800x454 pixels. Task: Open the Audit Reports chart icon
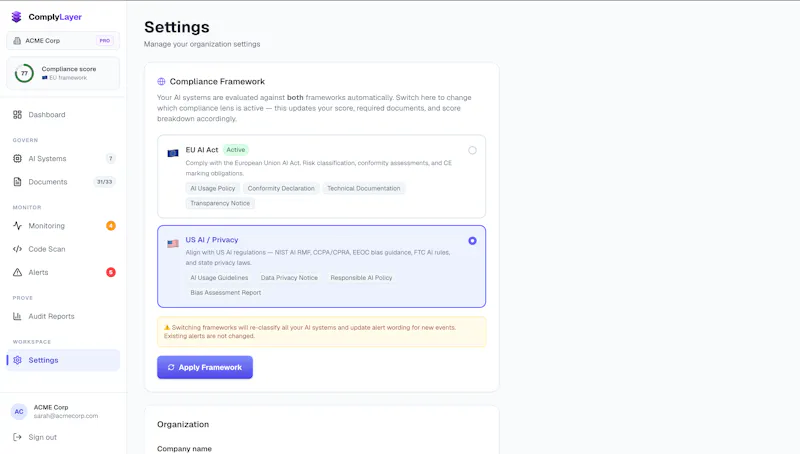point(17,316)
